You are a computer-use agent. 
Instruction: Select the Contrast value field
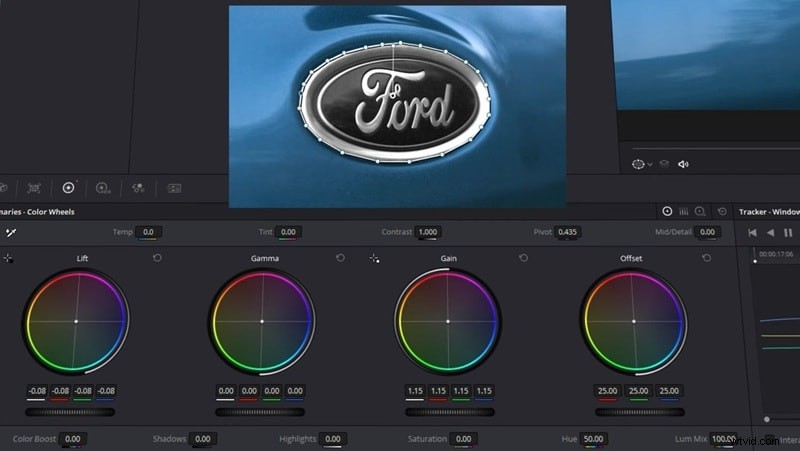[428, 232]
